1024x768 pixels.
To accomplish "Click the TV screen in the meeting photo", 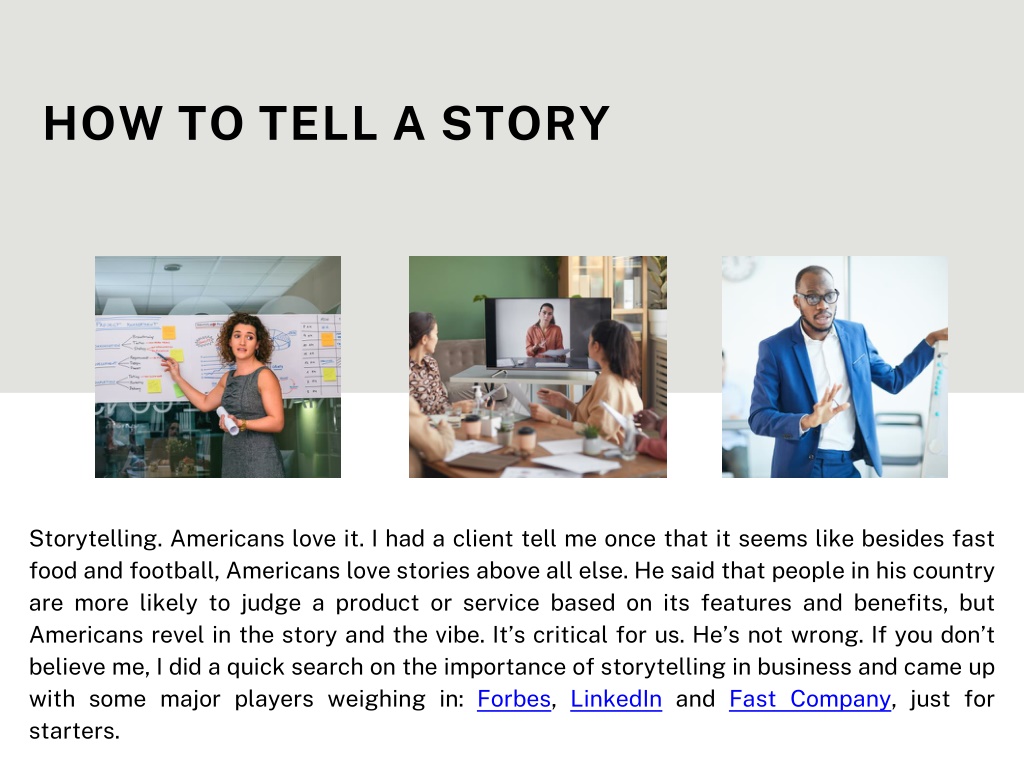I will coord(548,334).
